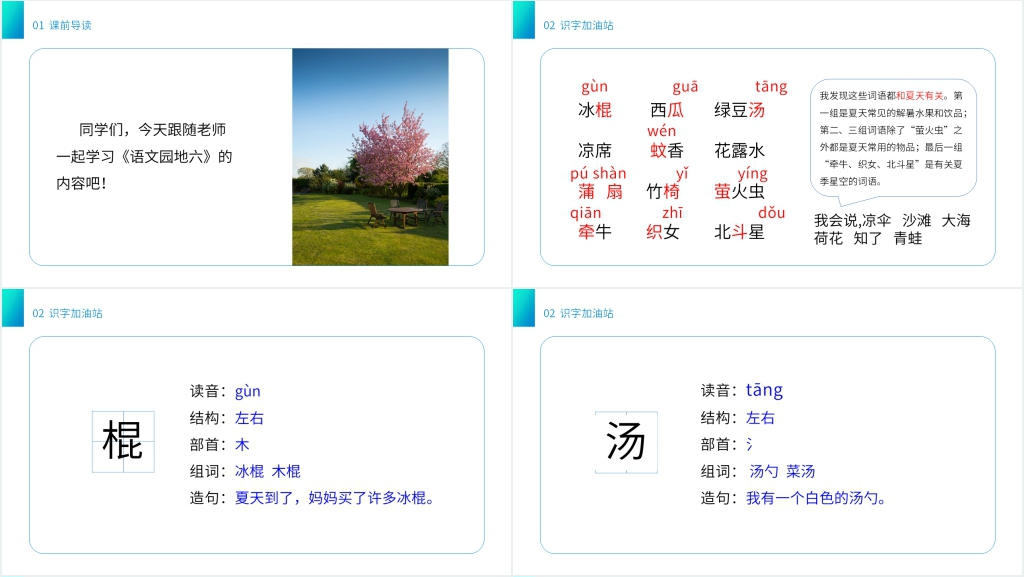The height and width of the screenshot is (577, 1024).
Task: Select the blue pinyin gùn after 读音
Action: pyautogui.click(x=248, y=391)
